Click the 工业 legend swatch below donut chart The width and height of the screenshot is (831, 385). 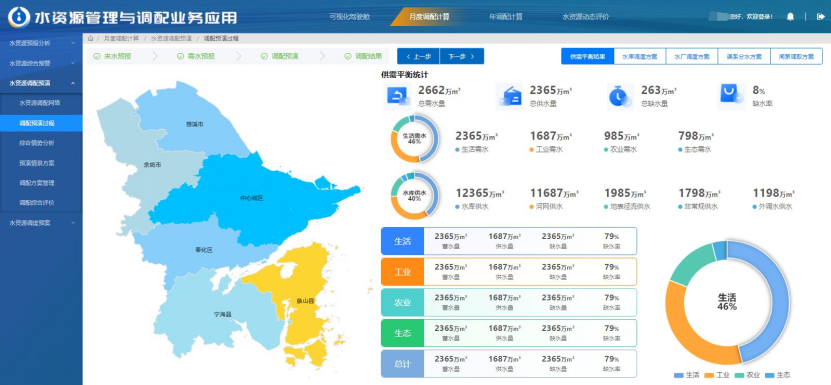(x=709, y=375)
